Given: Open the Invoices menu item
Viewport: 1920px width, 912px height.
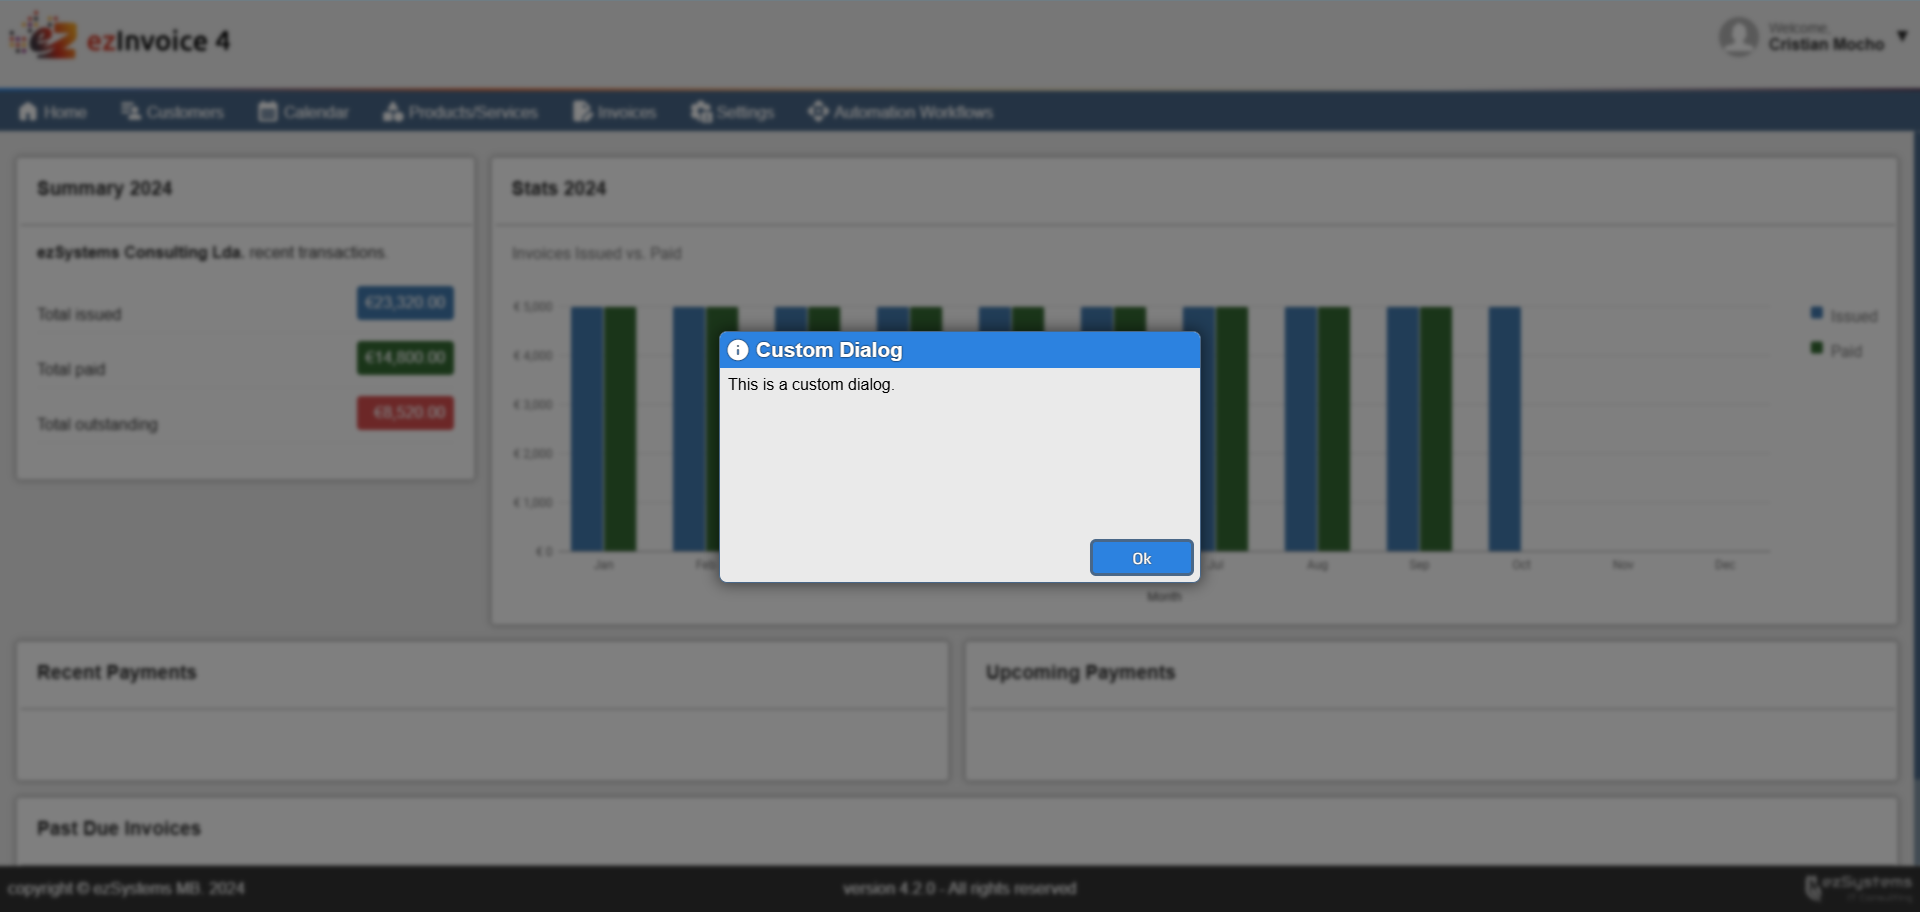Looking at the screenshot, I should [614, 112].
